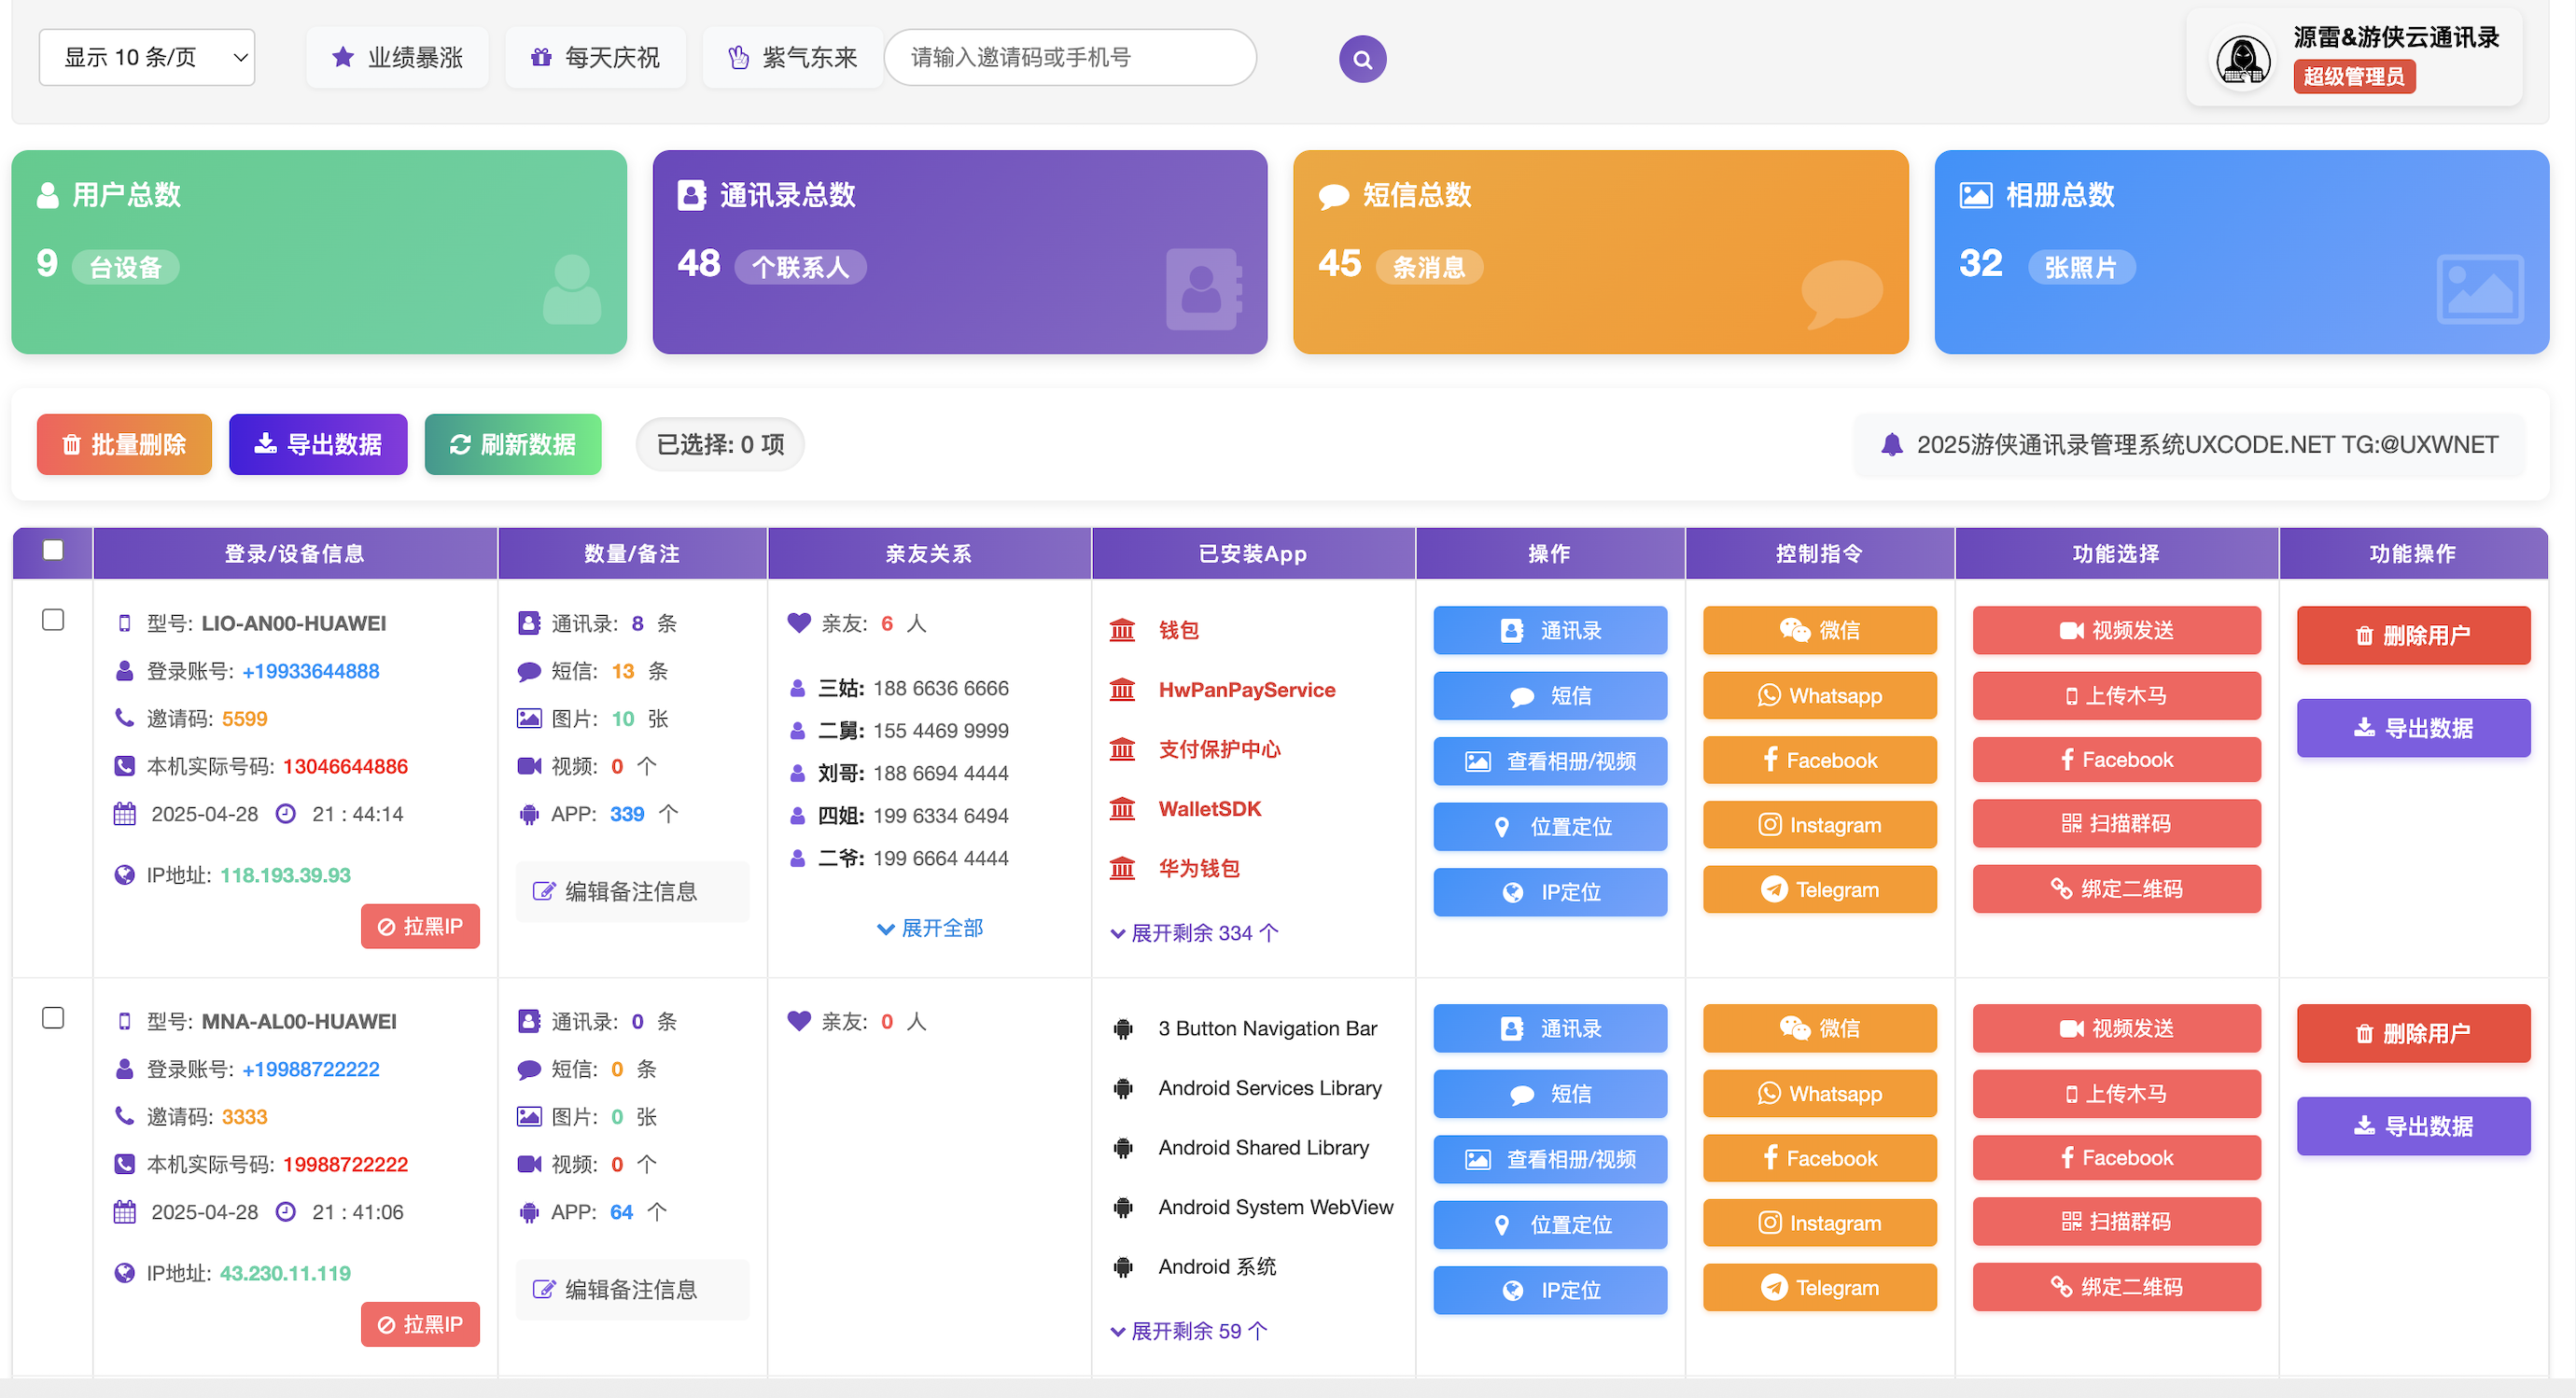Open the 紫气东来 tab

pyautogui.click(x=793, y=57)
